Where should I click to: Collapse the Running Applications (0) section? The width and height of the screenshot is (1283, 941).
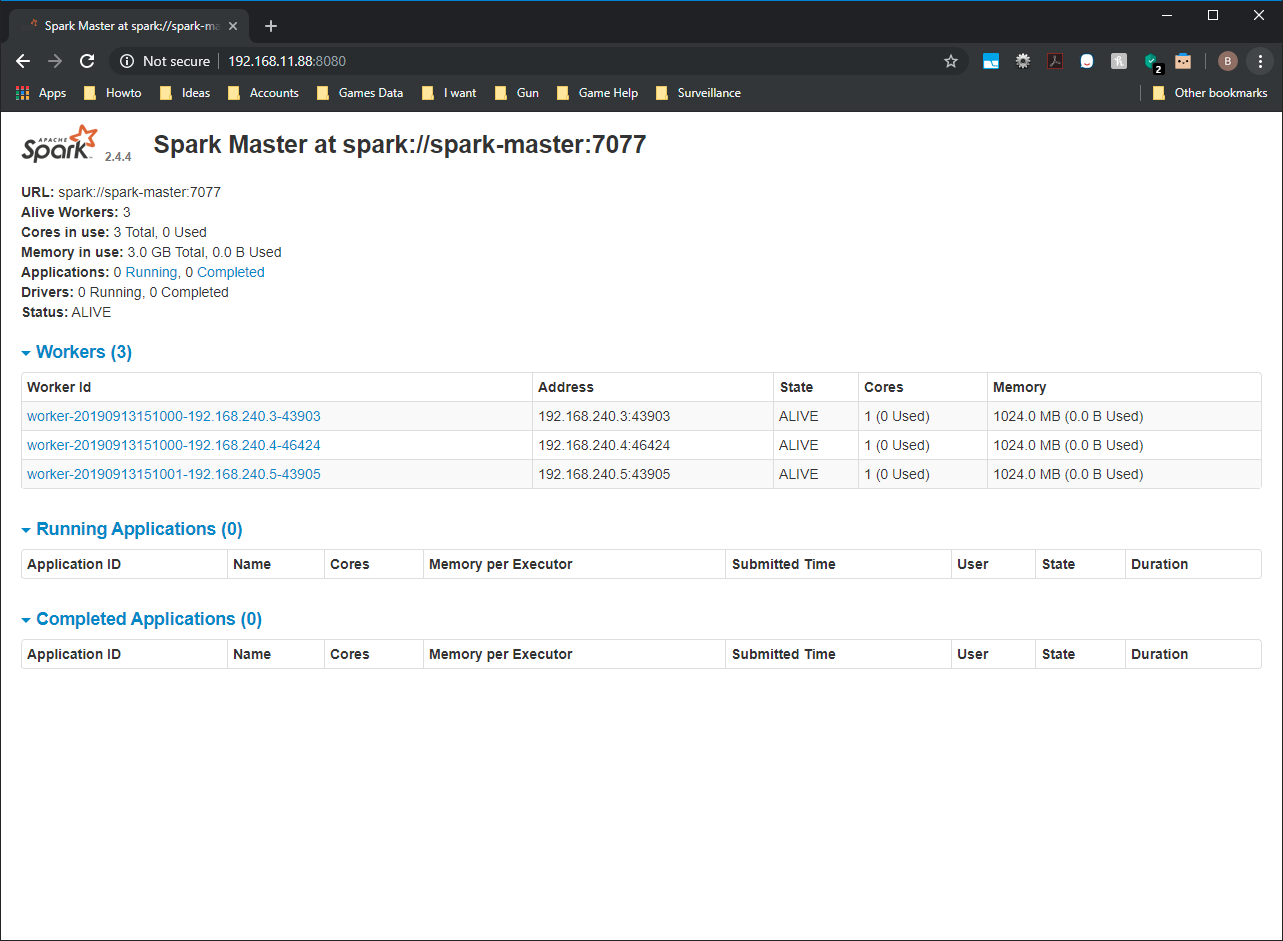[x=132, y=529]
